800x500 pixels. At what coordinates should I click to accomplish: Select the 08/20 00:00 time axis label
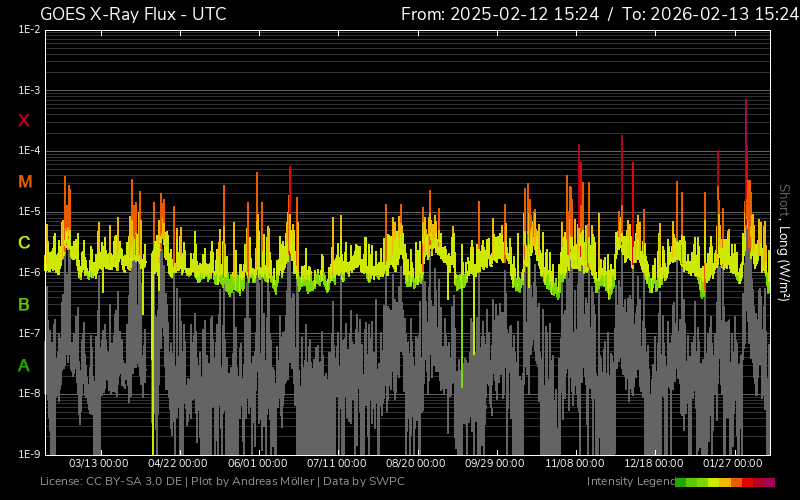416,464
